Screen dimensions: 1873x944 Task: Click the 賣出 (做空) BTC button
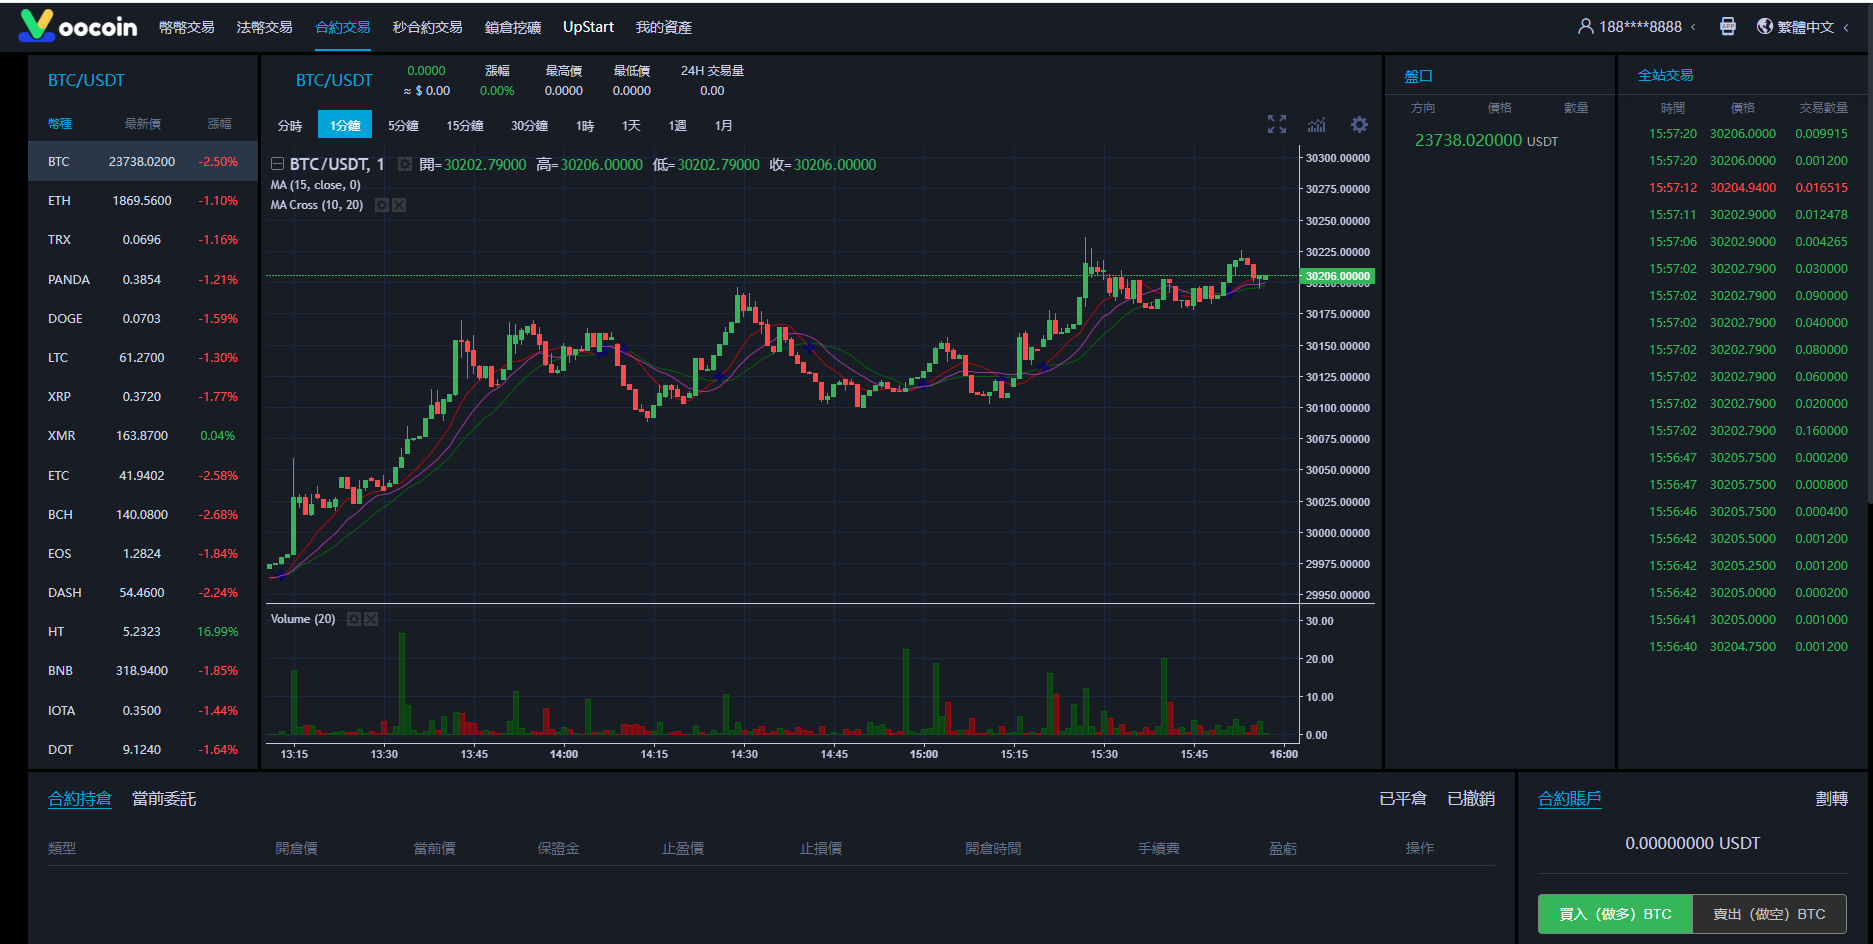coord(1768,914)
